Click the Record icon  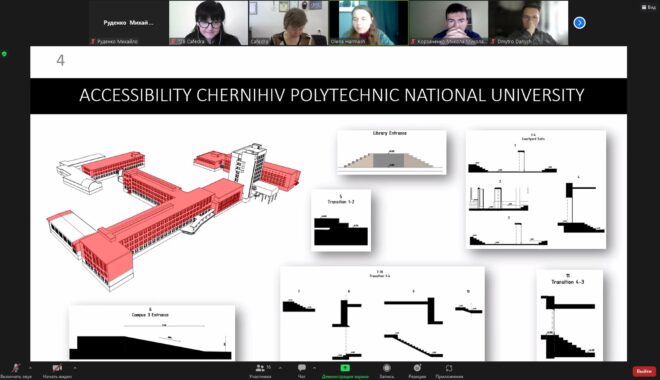[x=386, y=368]
